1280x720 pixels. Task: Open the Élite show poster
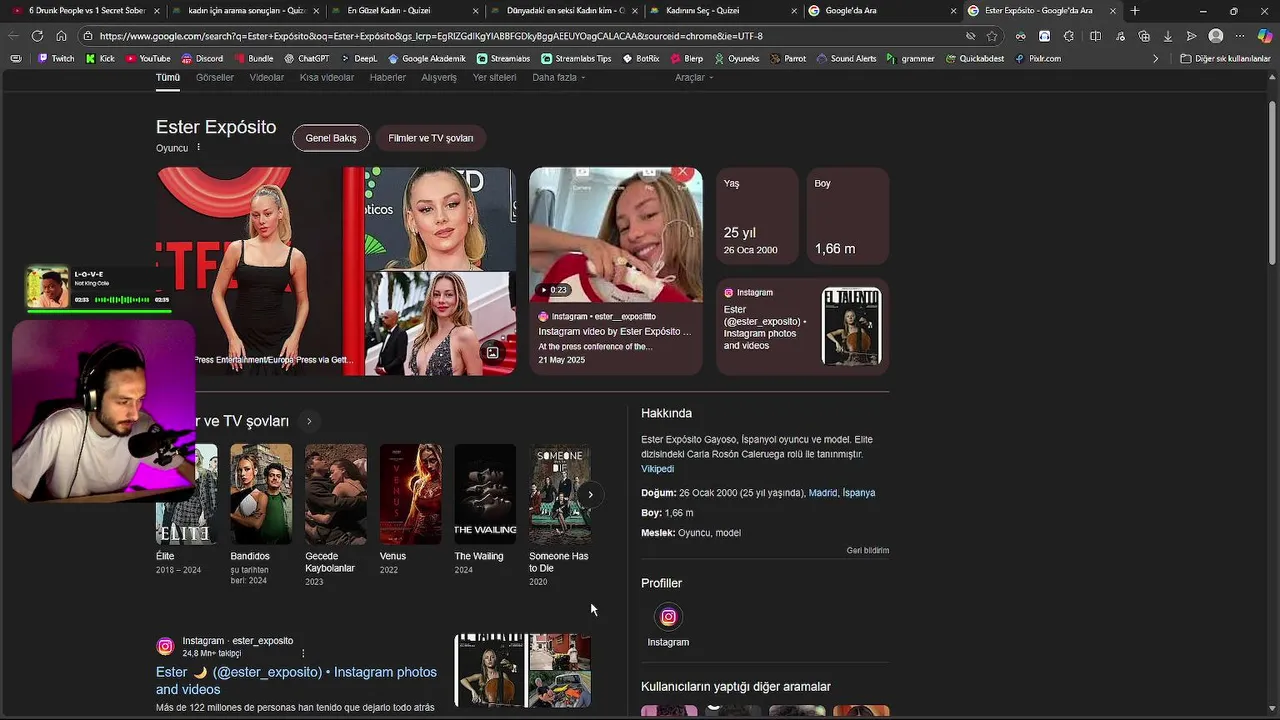[x=187, y=494]
